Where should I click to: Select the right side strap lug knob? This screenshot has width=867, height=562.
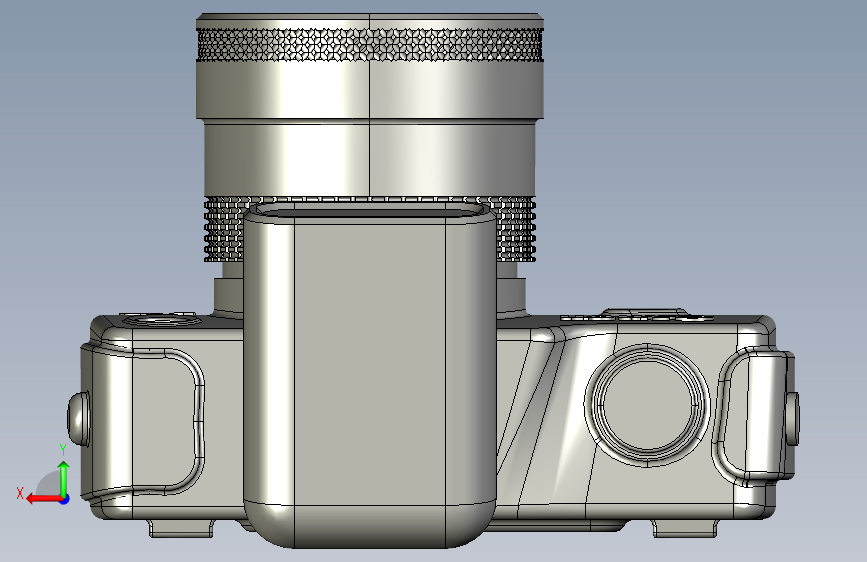pos(792,418)
